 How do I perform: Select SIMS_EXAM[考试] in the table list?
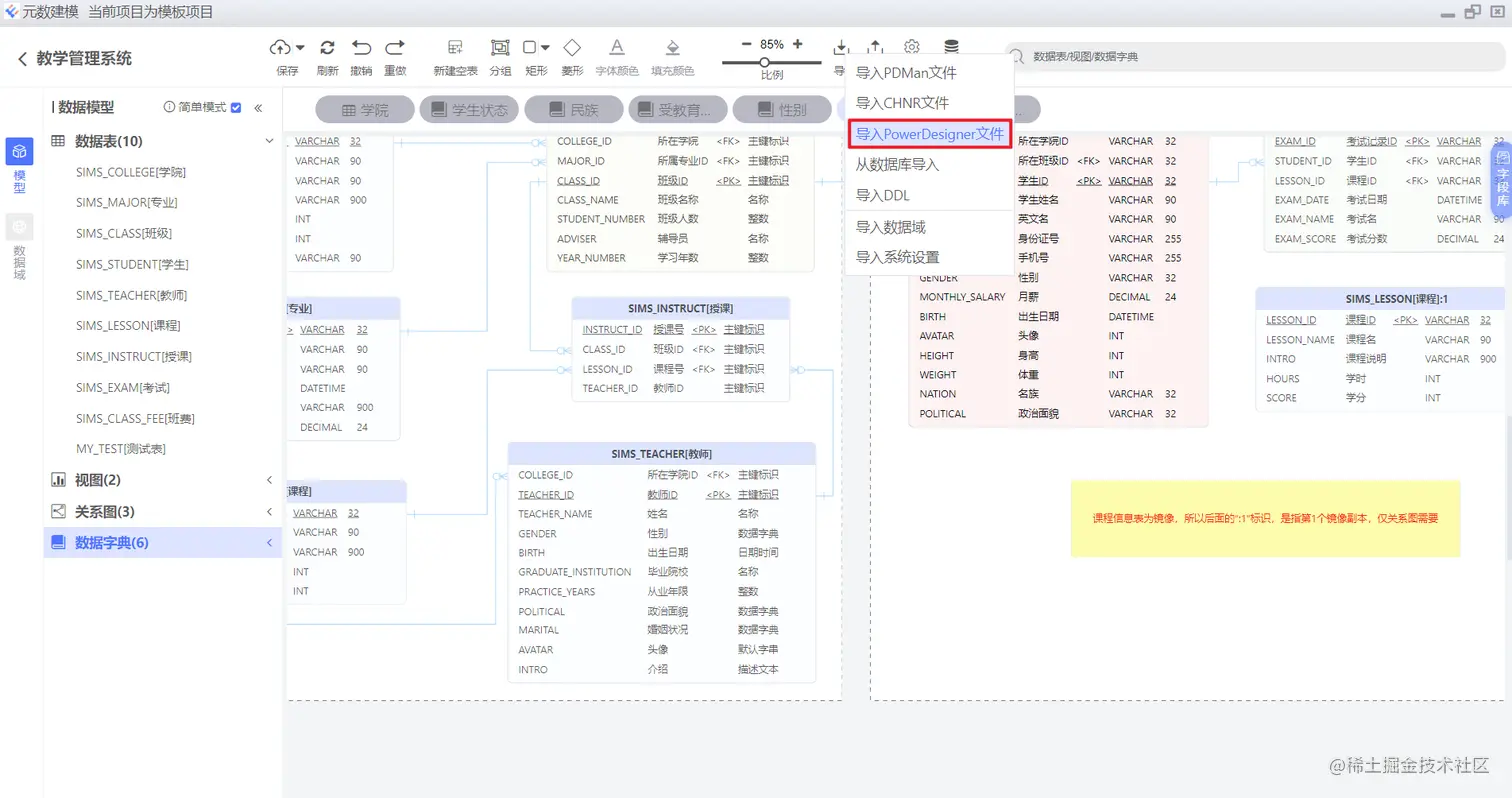click(124, 388)
